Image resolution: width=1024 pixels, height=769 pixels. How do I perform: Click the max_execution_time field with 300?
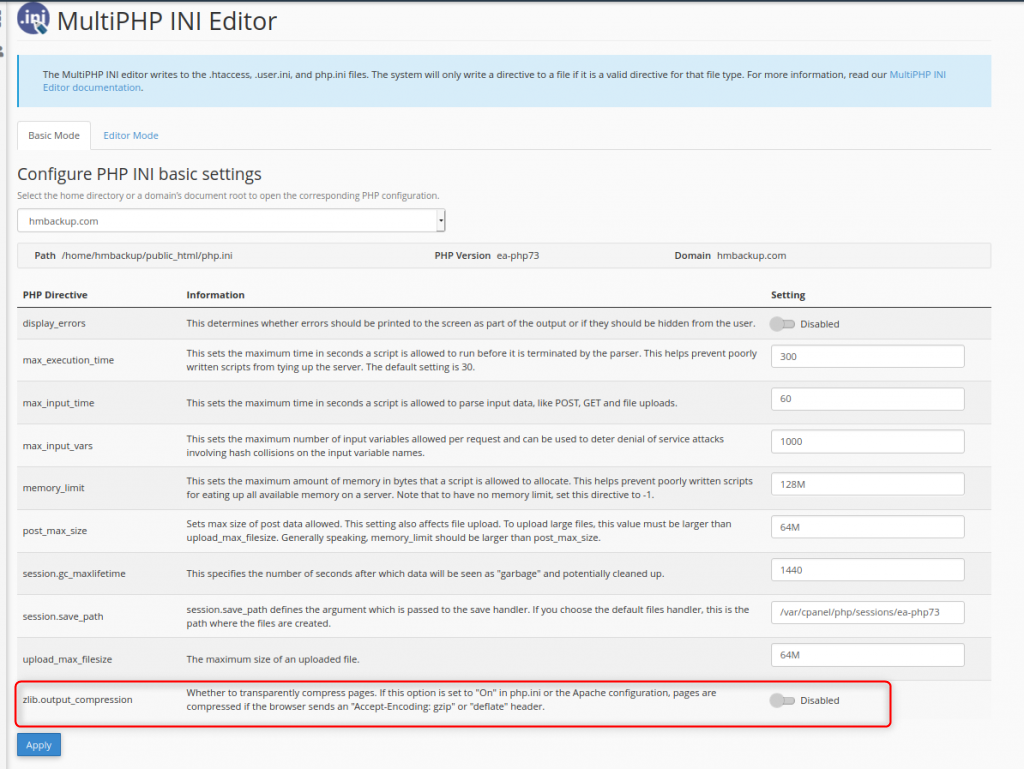click(867, 356)
